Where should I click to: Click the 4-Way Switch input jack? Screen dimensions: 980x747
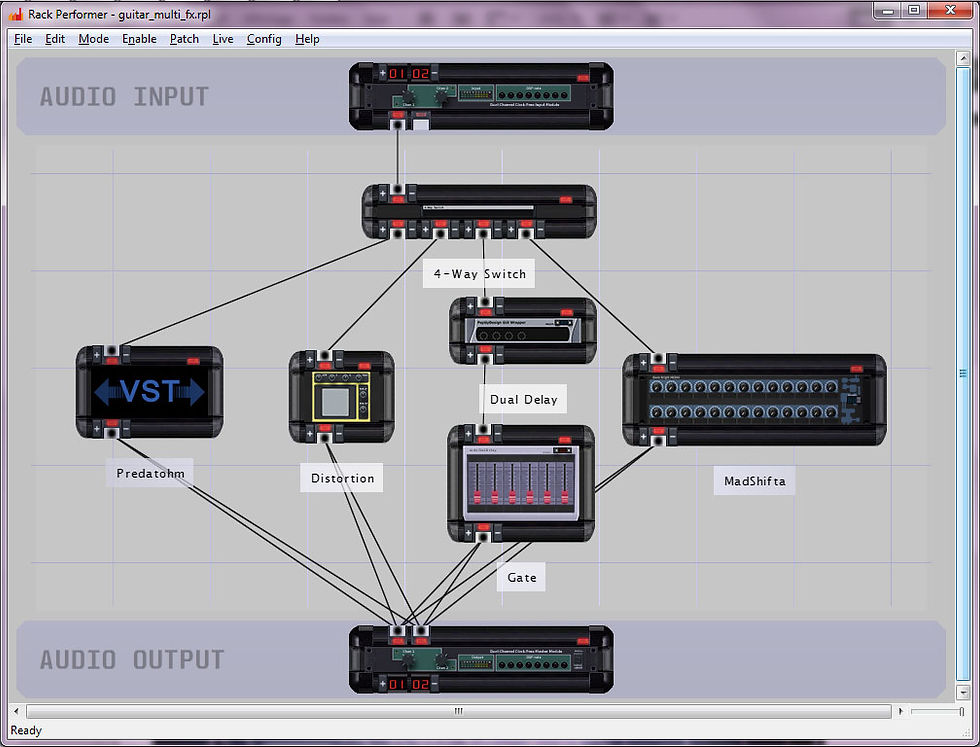pyautogui.click(x=397, y=189)
